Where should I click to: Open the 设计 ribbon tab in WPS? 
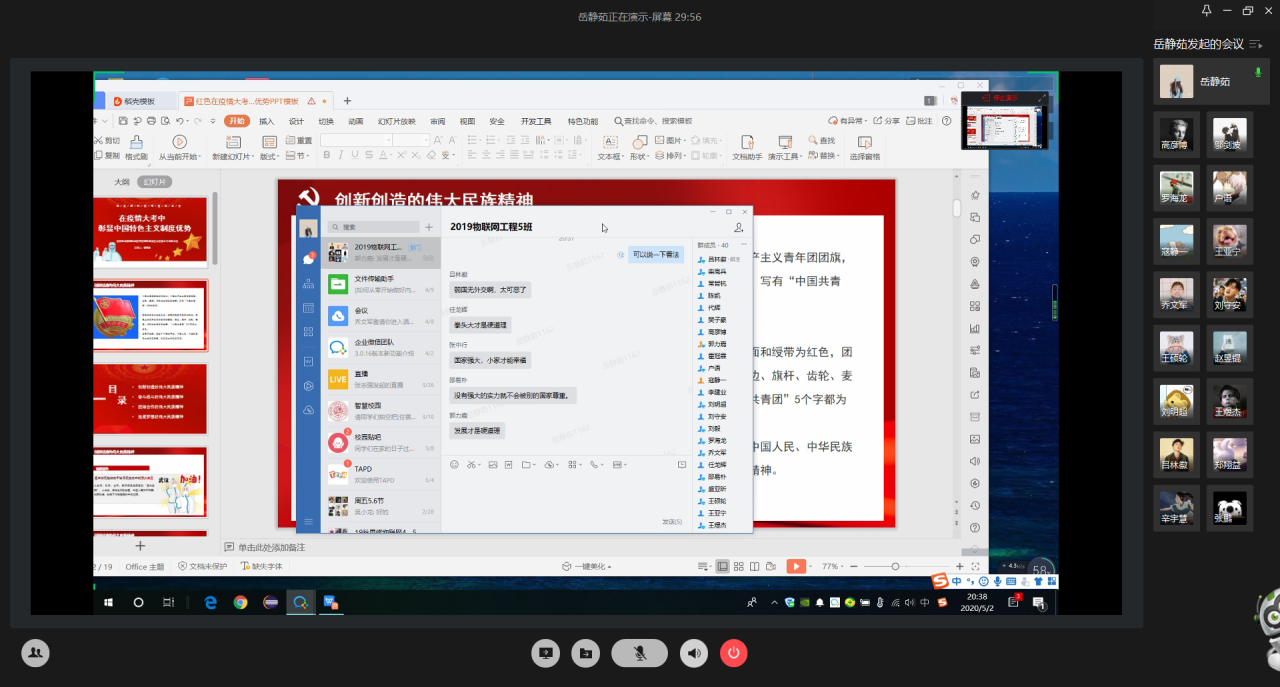pyautogui.click(x=296, y=121)
